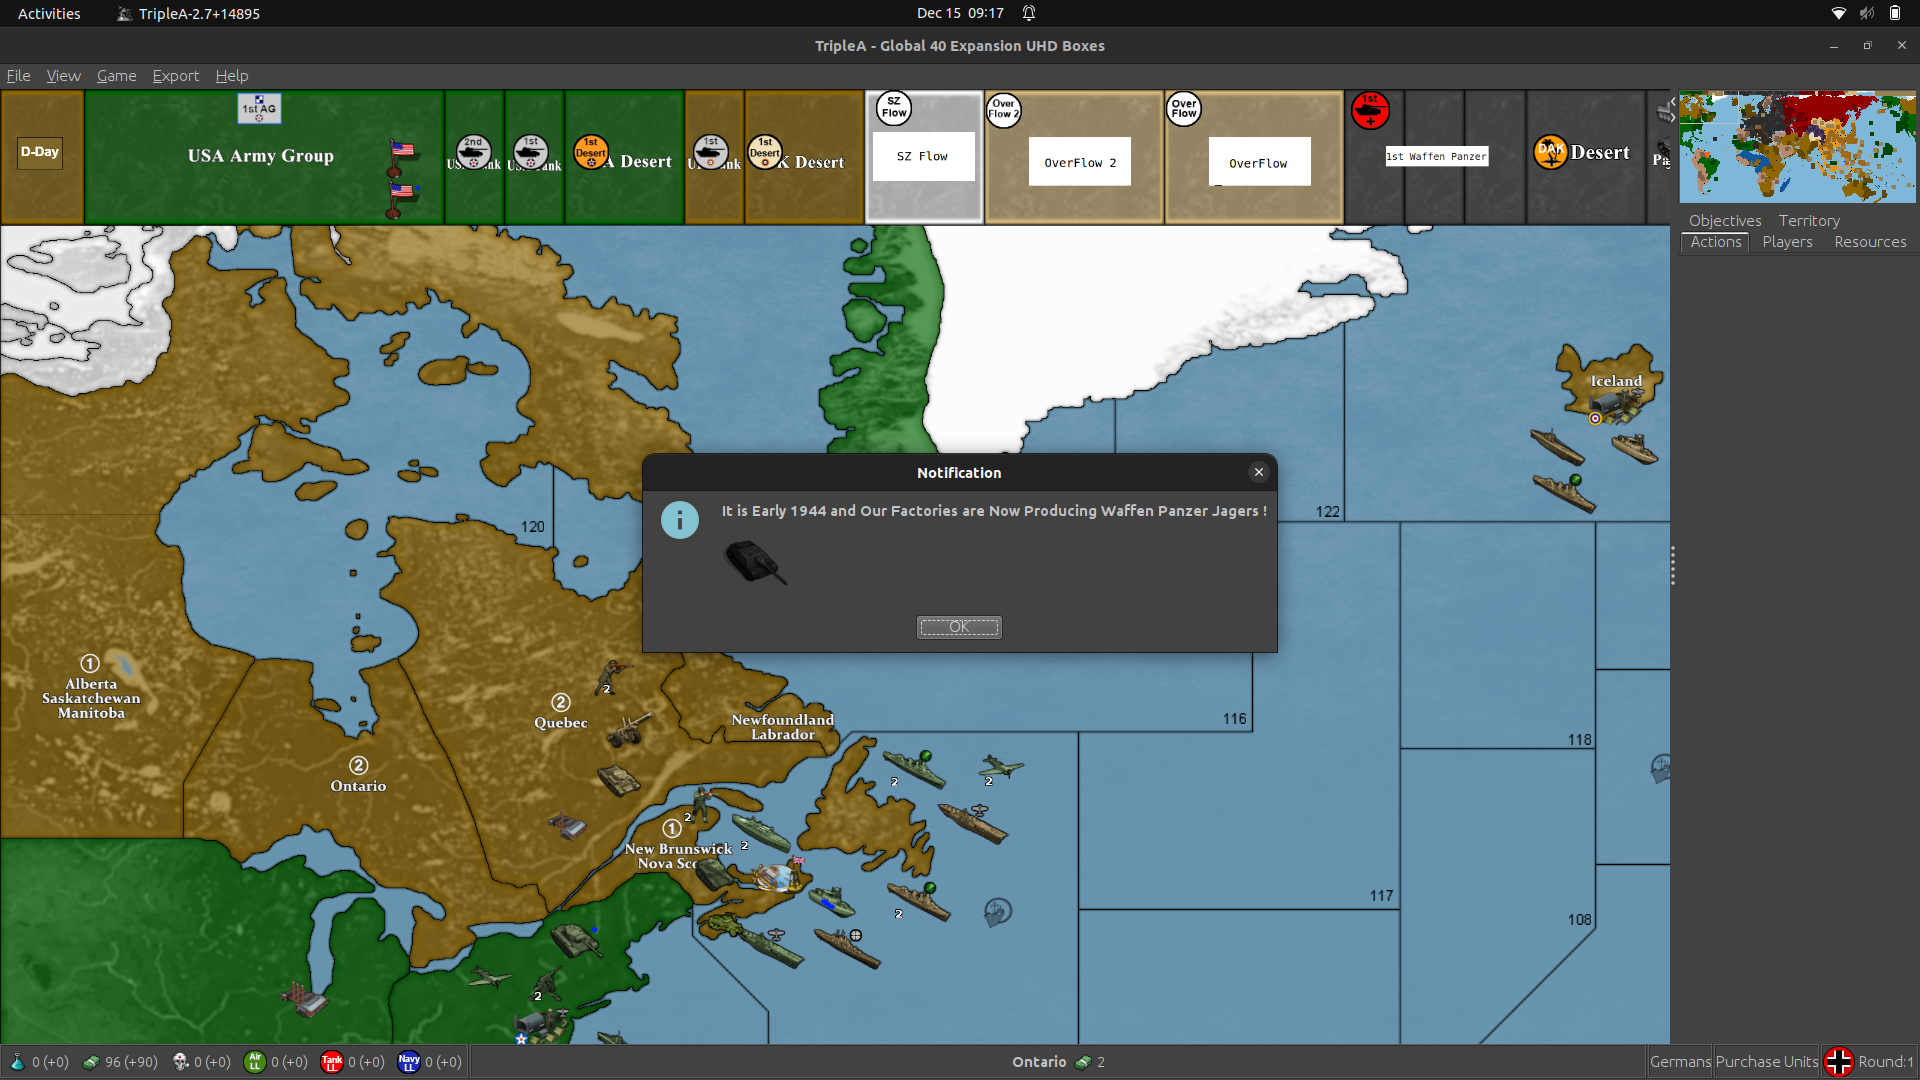Click the Iceland territory label
The image size is (1920, 1080).
point(1616,381)
